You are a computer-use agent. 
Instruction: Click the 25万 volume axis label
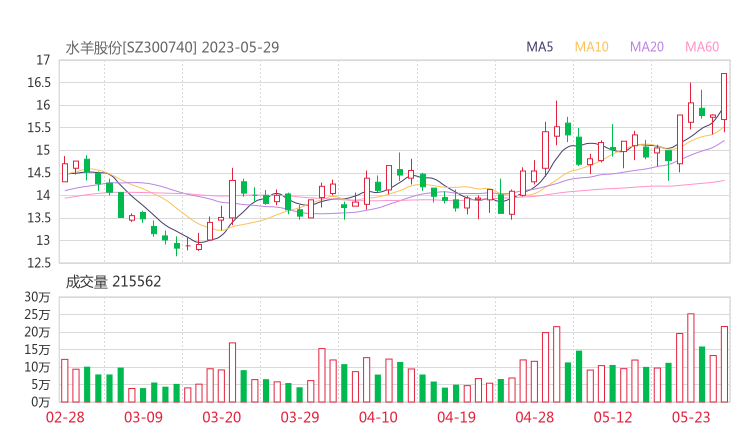click(37, 314)
